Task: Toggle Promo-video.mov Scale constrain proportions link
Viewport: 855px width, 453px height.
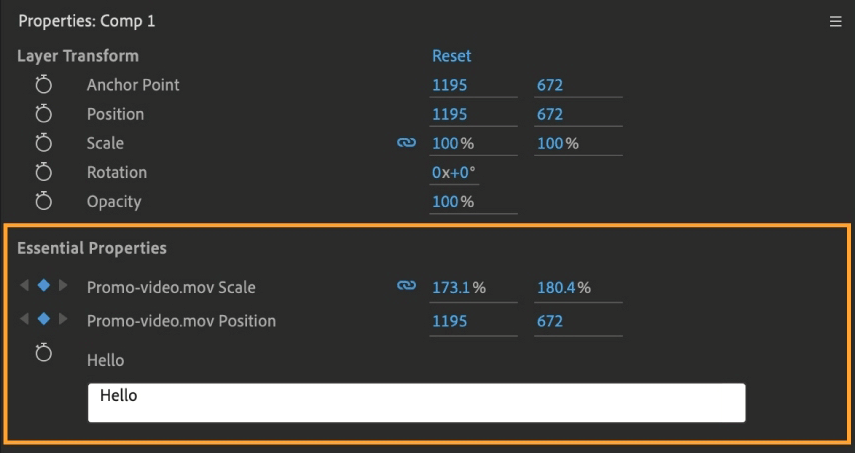Action: click(x=406, y=287)
